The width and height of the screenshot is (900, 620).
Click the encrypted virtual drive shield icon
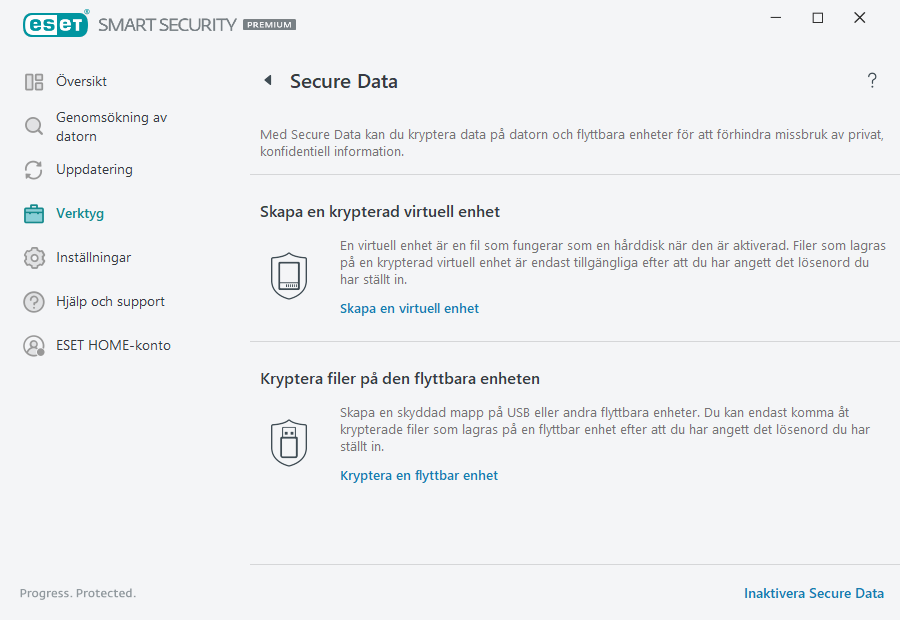[x=289, y=275]
